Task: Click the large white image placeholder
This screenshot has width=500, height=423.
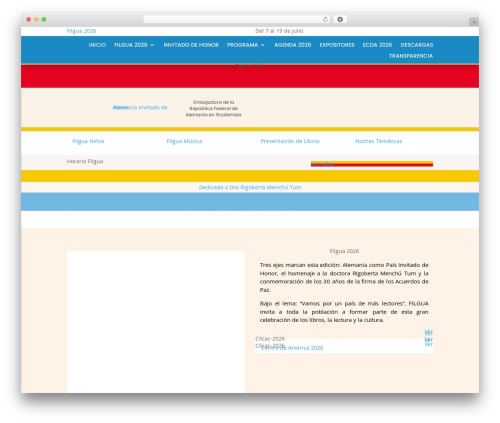Action: pyautogui.click(x=156, y=322)
